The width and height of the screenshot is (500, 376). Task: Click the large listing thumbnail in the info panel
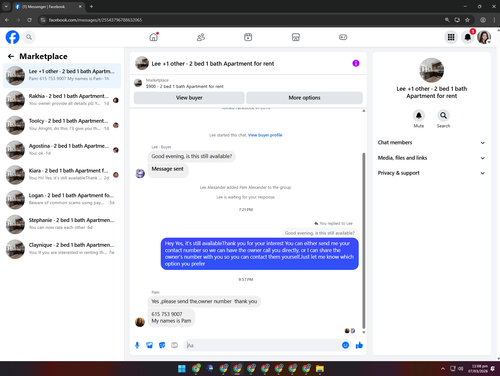point(431,70)
